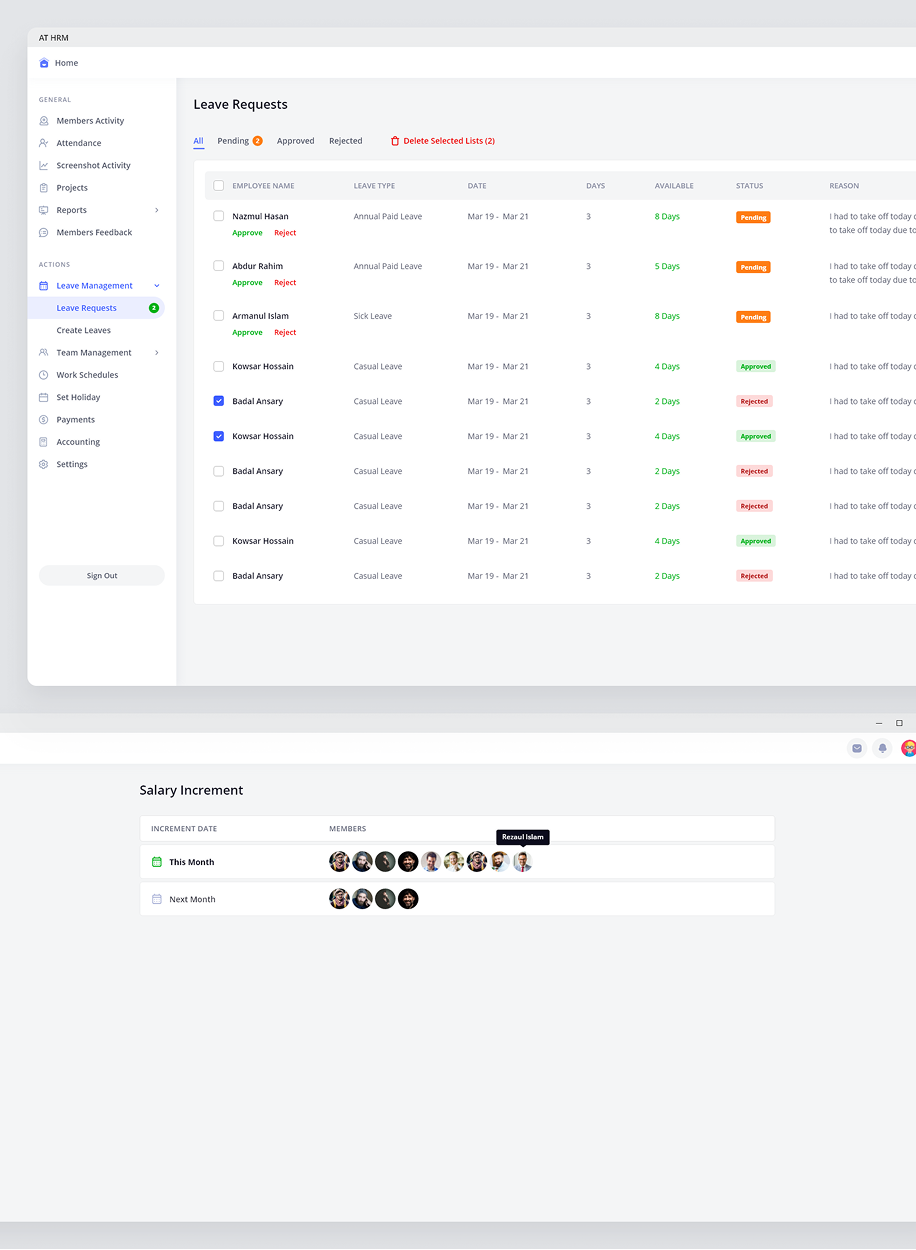The width and height of the screenshot is (916, 1250).
Task: Open Members Activity from sidebar icon
Action: click(x=44, y=121)
